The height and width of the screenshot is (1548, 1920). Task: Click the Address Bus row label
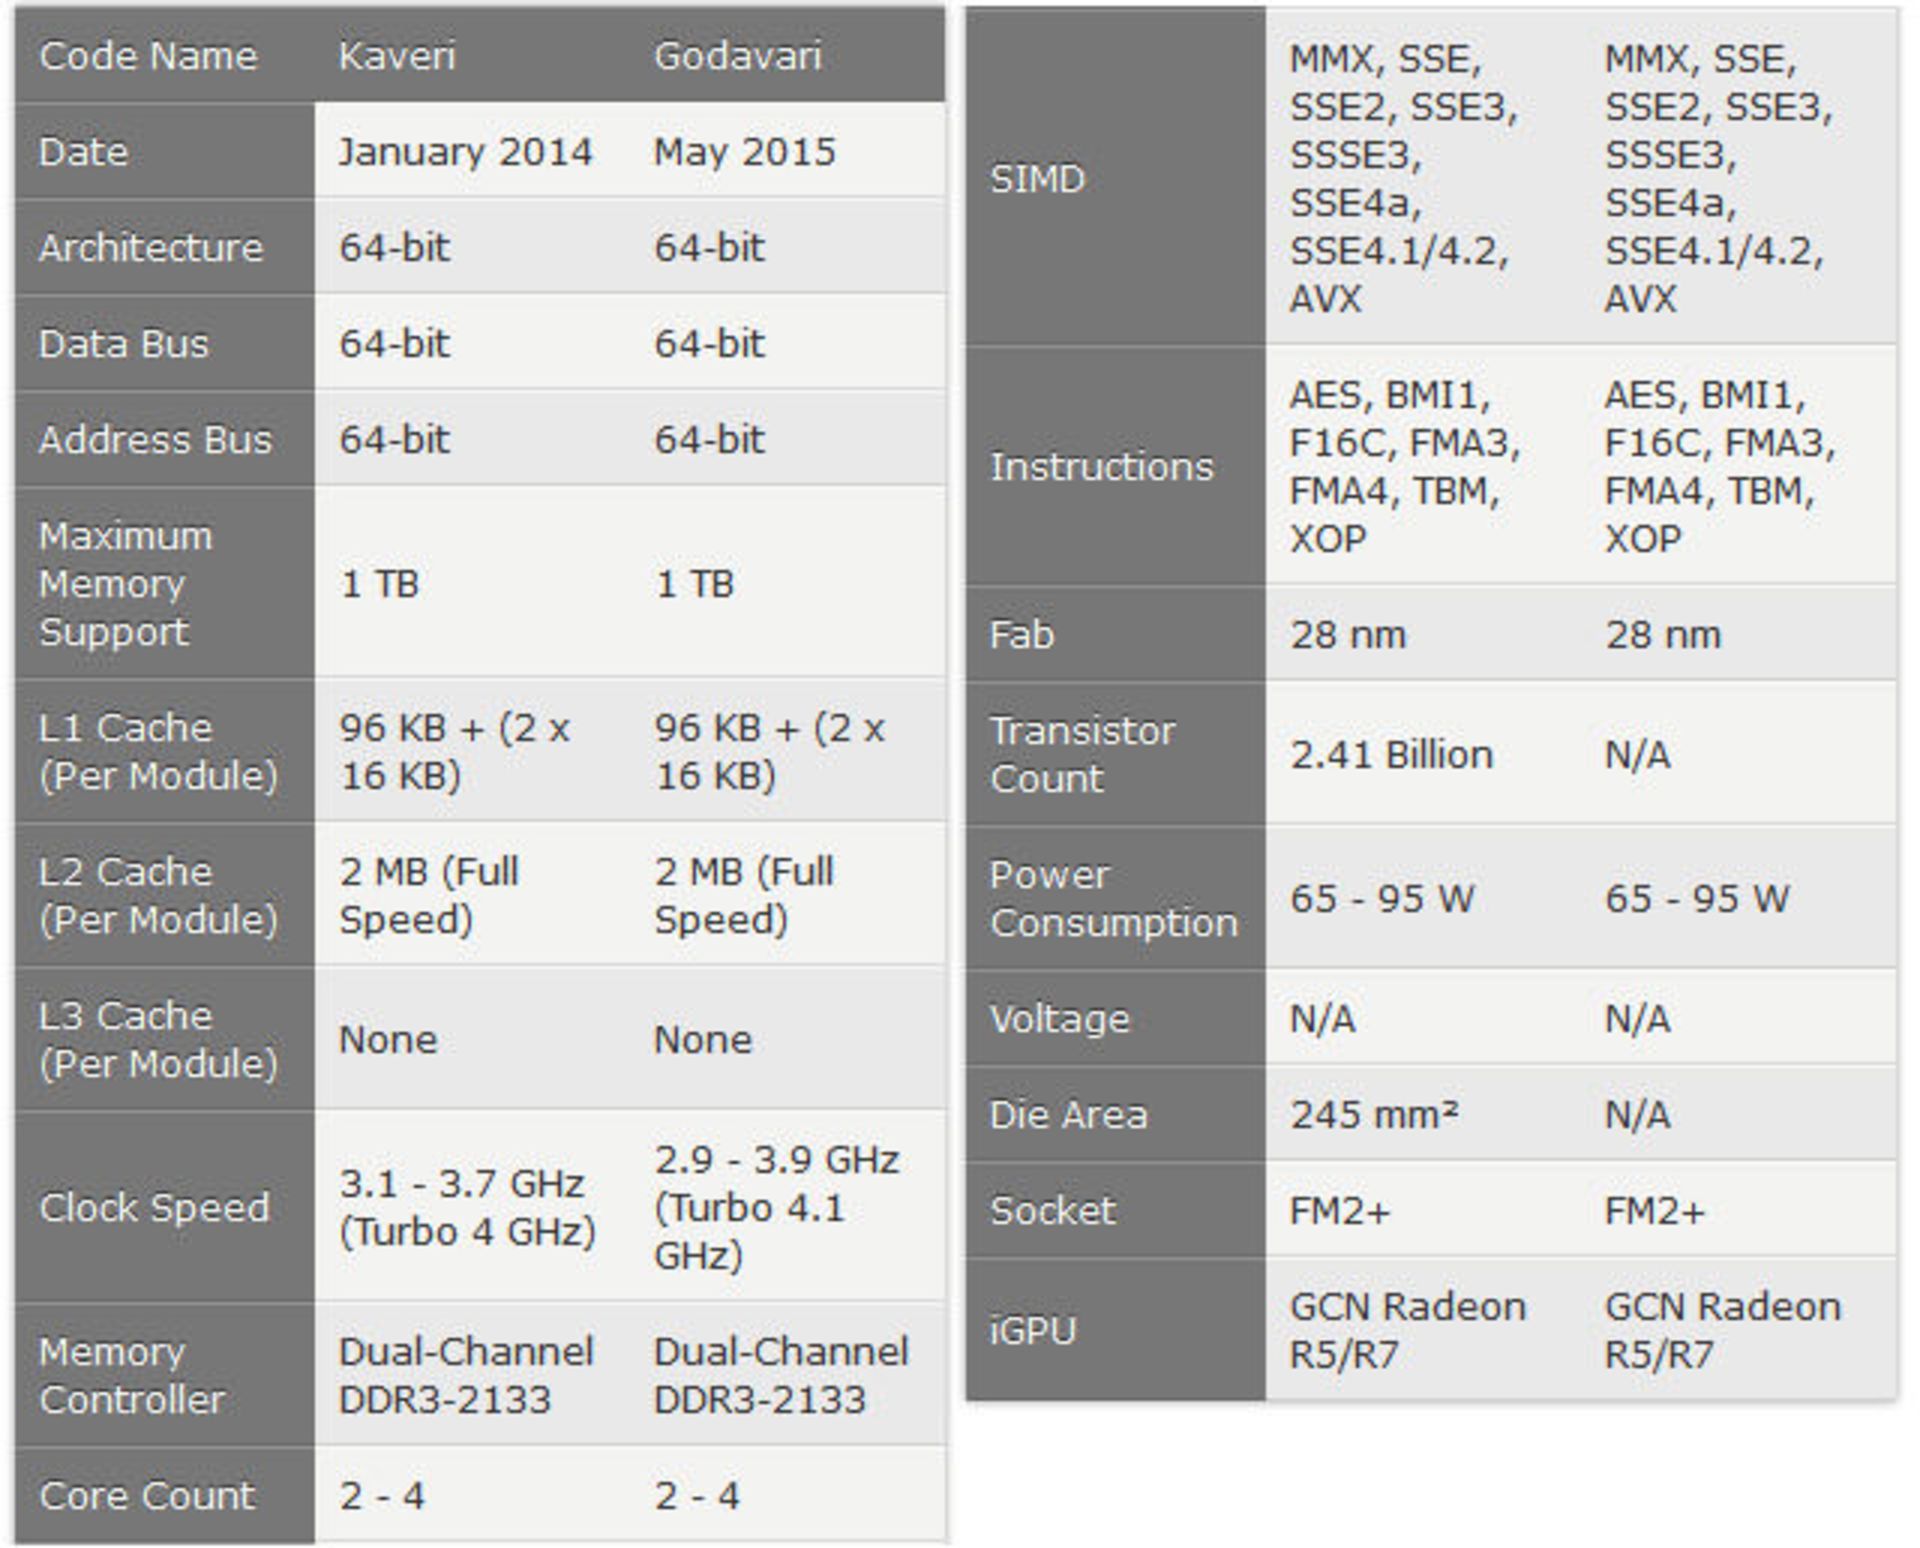pyautogui.click(x=165, y=439)
